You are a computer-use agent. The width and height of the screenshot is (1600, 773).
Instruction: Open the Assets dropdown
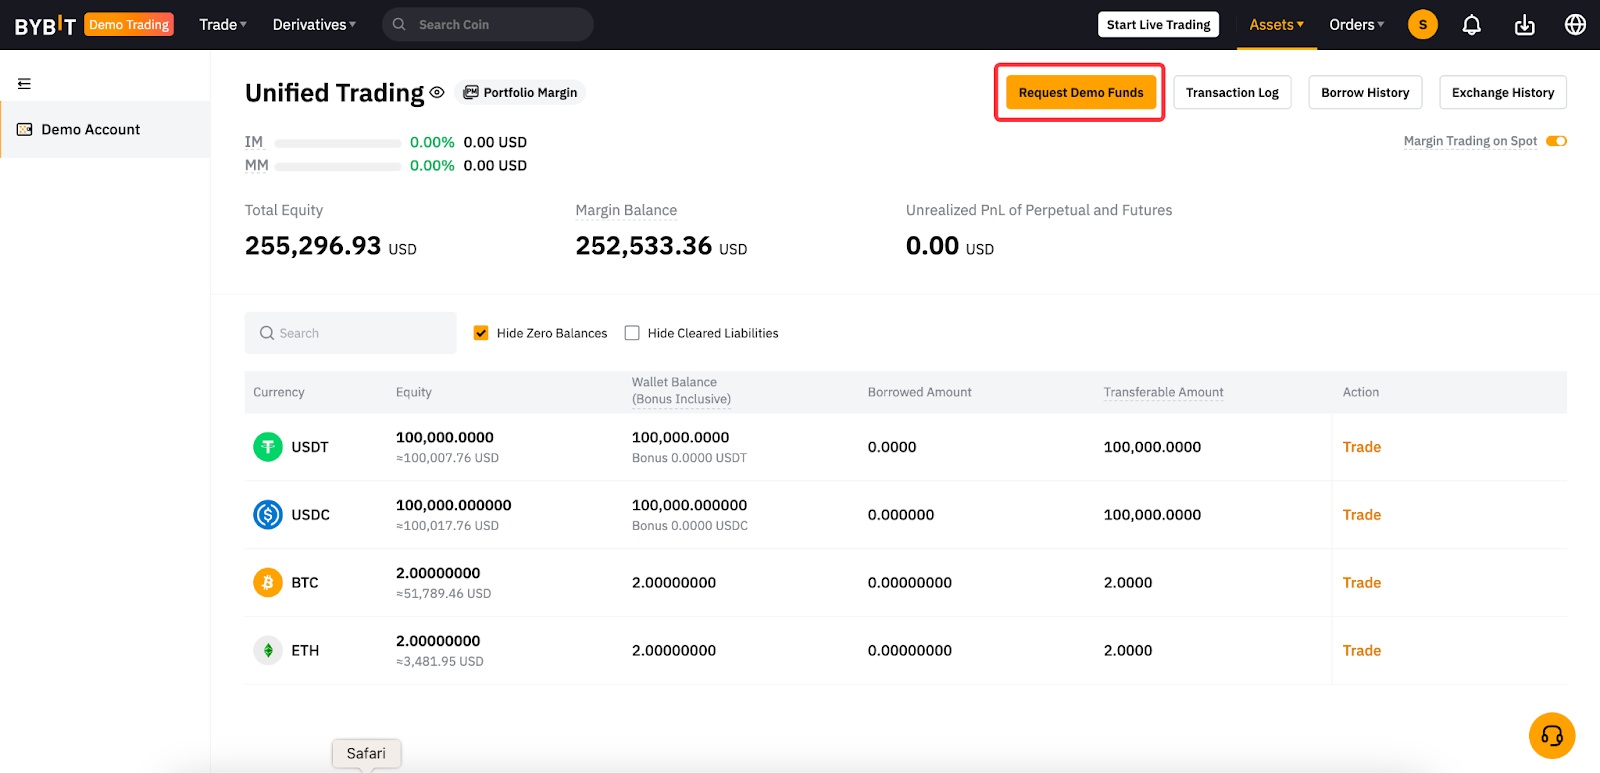click(x=1276, y=25)
